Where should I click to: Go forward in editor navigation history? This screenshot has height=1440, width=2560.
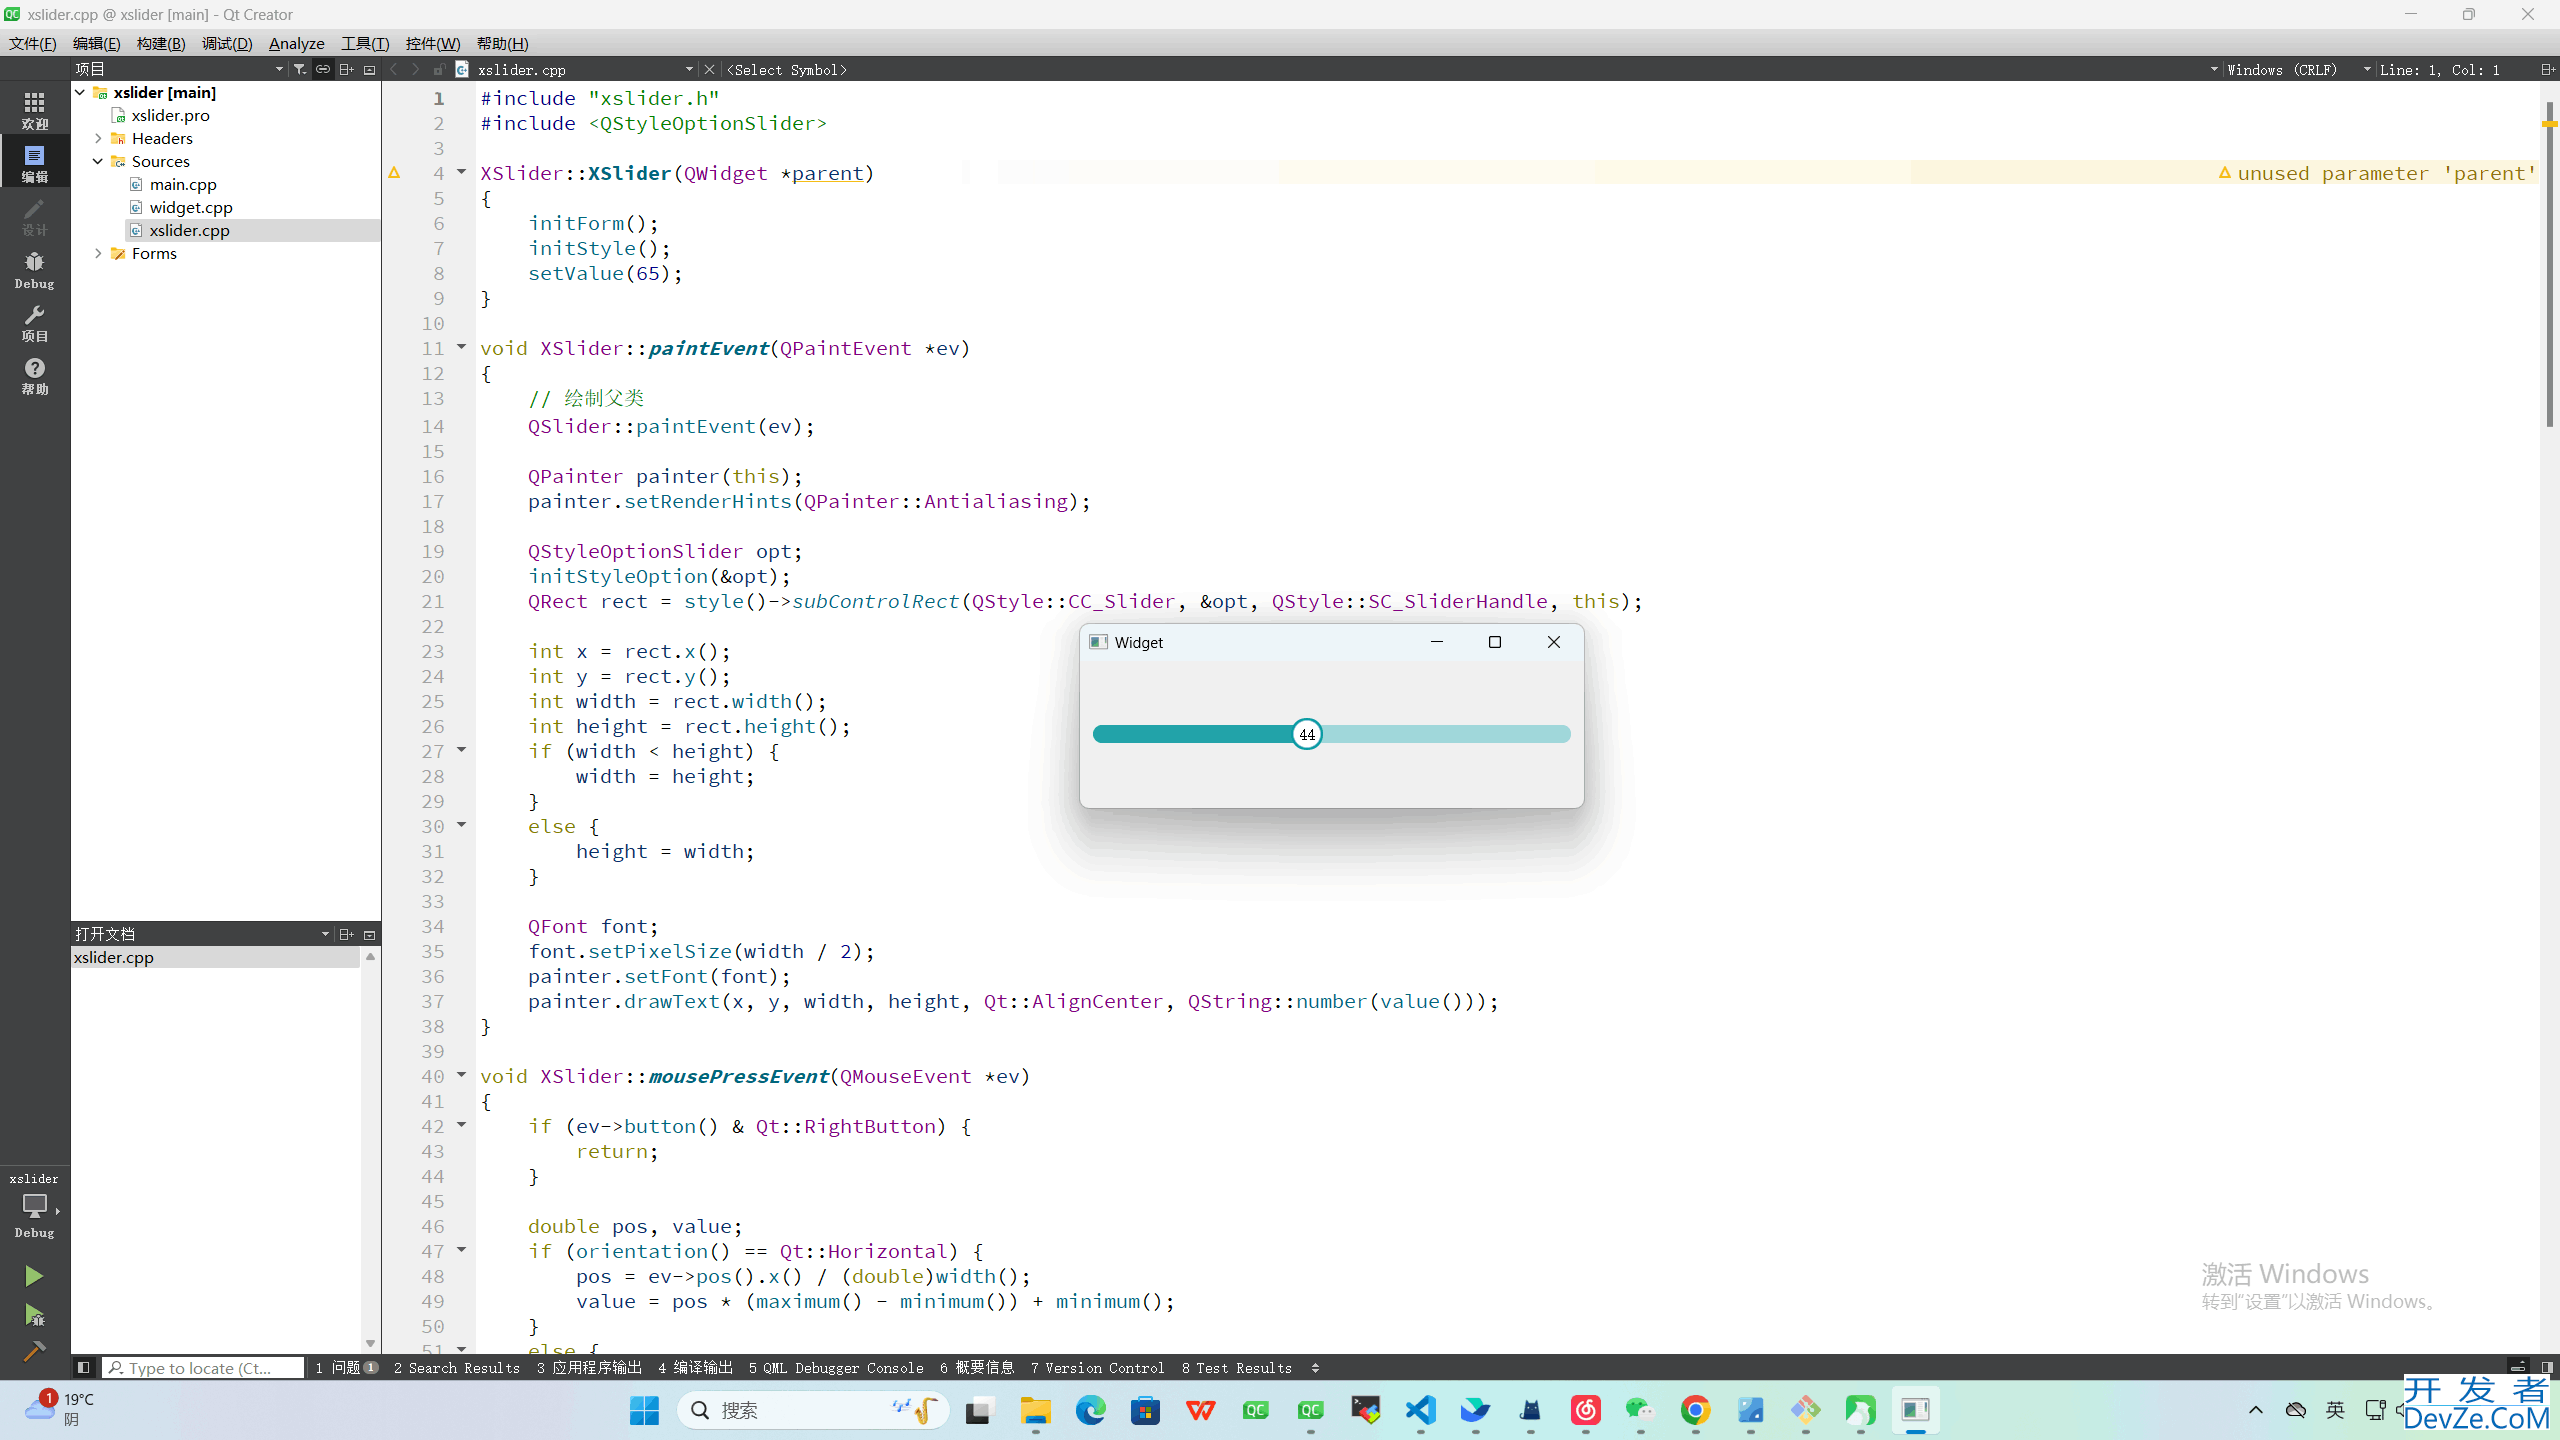(x=416, y=69)
